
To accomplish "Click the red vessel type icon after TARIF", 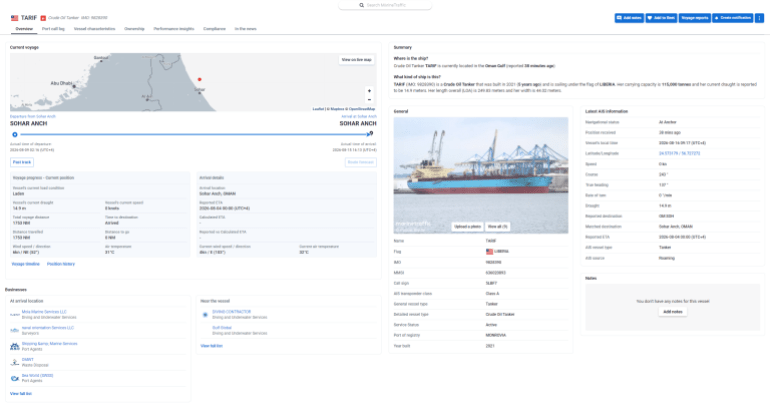I will point(43,18).
